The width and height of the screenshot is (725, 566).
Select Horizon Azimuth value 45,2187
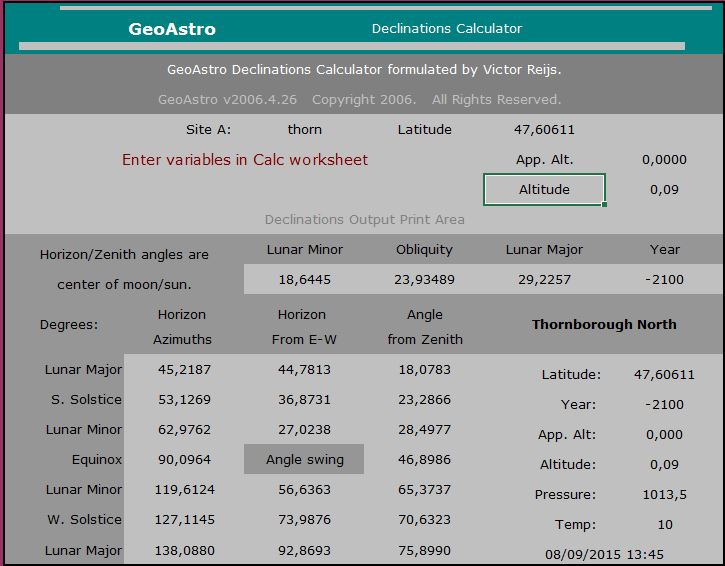[184, 369]
